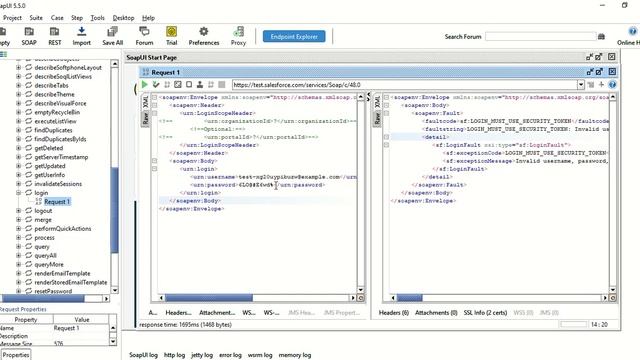Screen dimensions: 640x360
Task: Open the Forum toolbar icon
Action: point(144,36)
